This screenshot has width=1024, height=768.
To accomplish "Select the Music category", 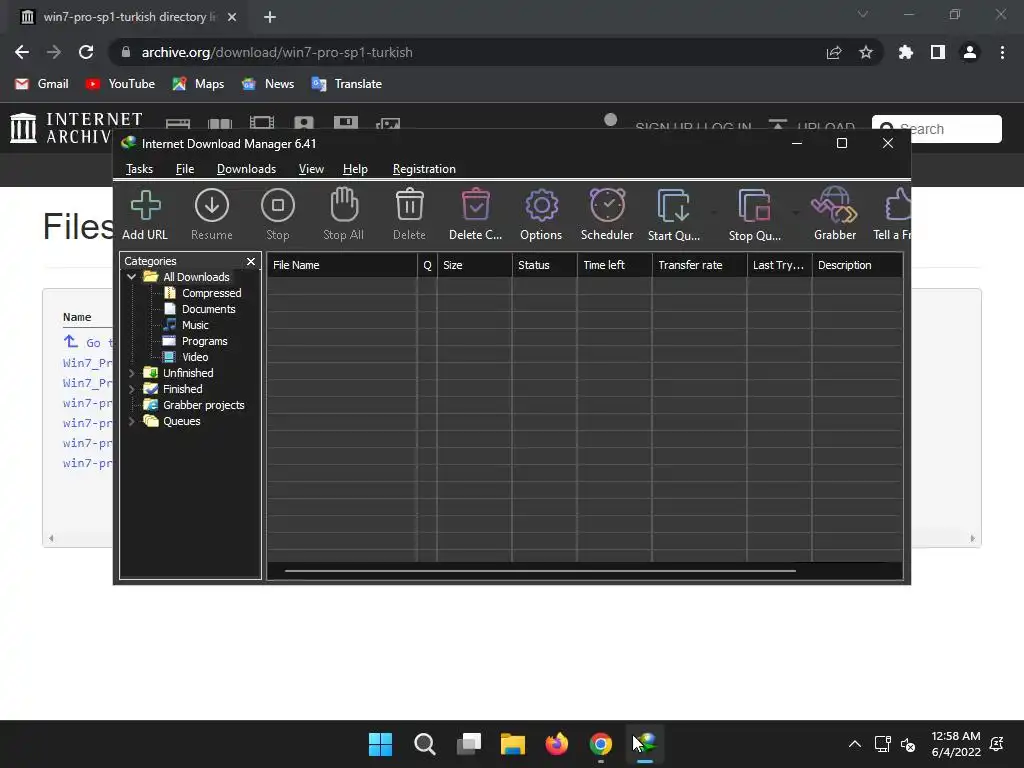I will click(x=195, y=325).
